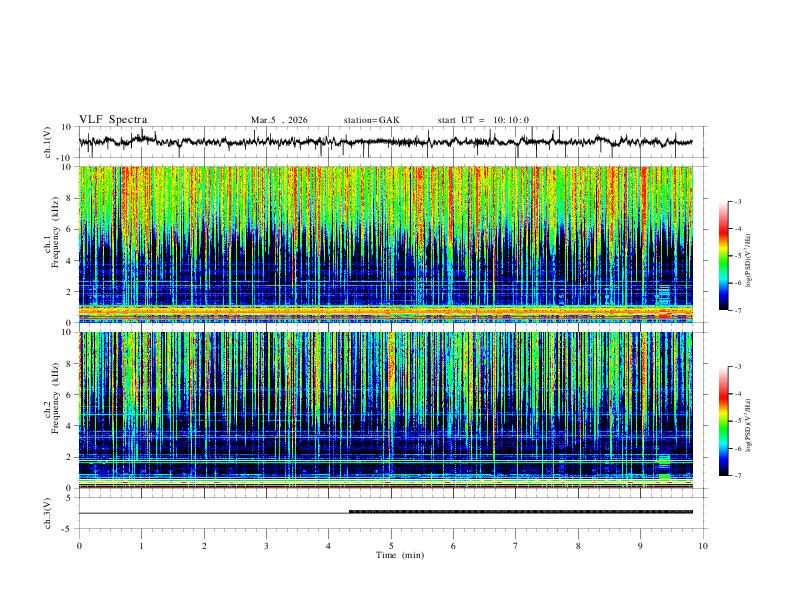792x612 pixels.
Task: Click the ch.1 voltage waveform trace
Action: tap(386, 142)
